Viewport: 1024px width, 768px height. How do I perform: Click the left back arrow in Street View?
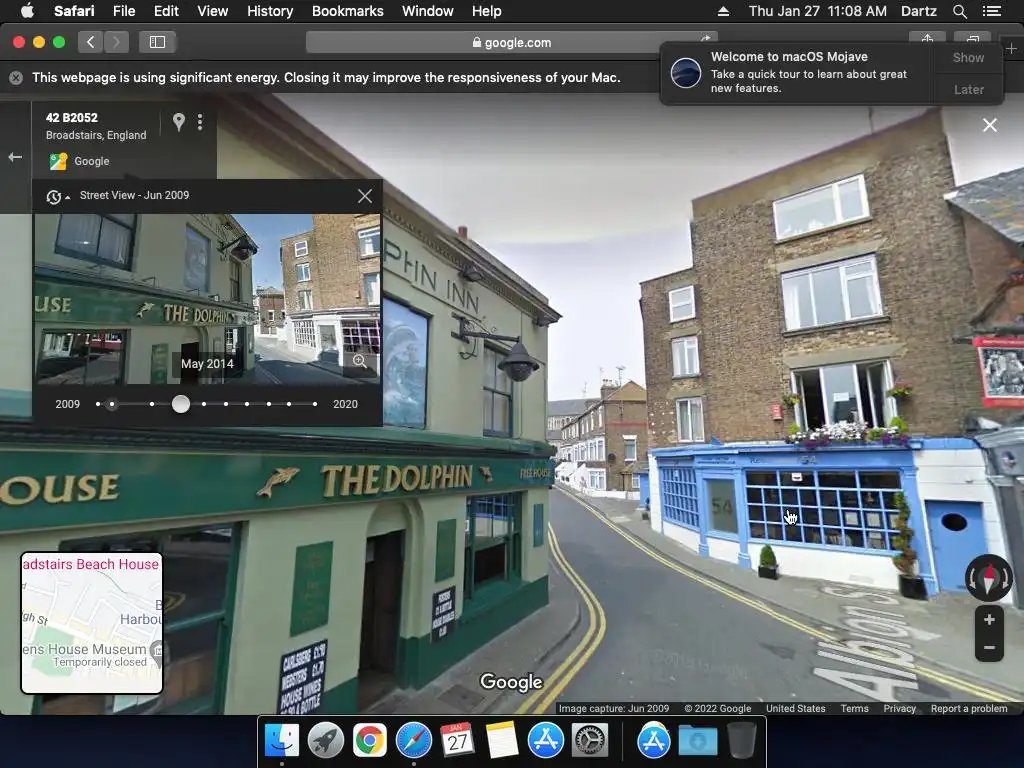[x=15, y=157]
